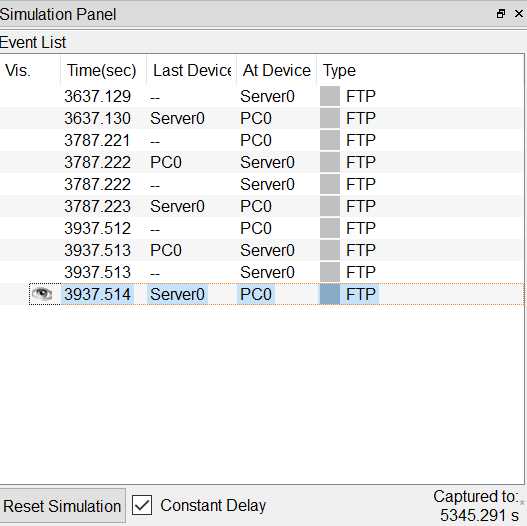
Task: Select the event at time 3637.129
Action: (x=261, y=96)
